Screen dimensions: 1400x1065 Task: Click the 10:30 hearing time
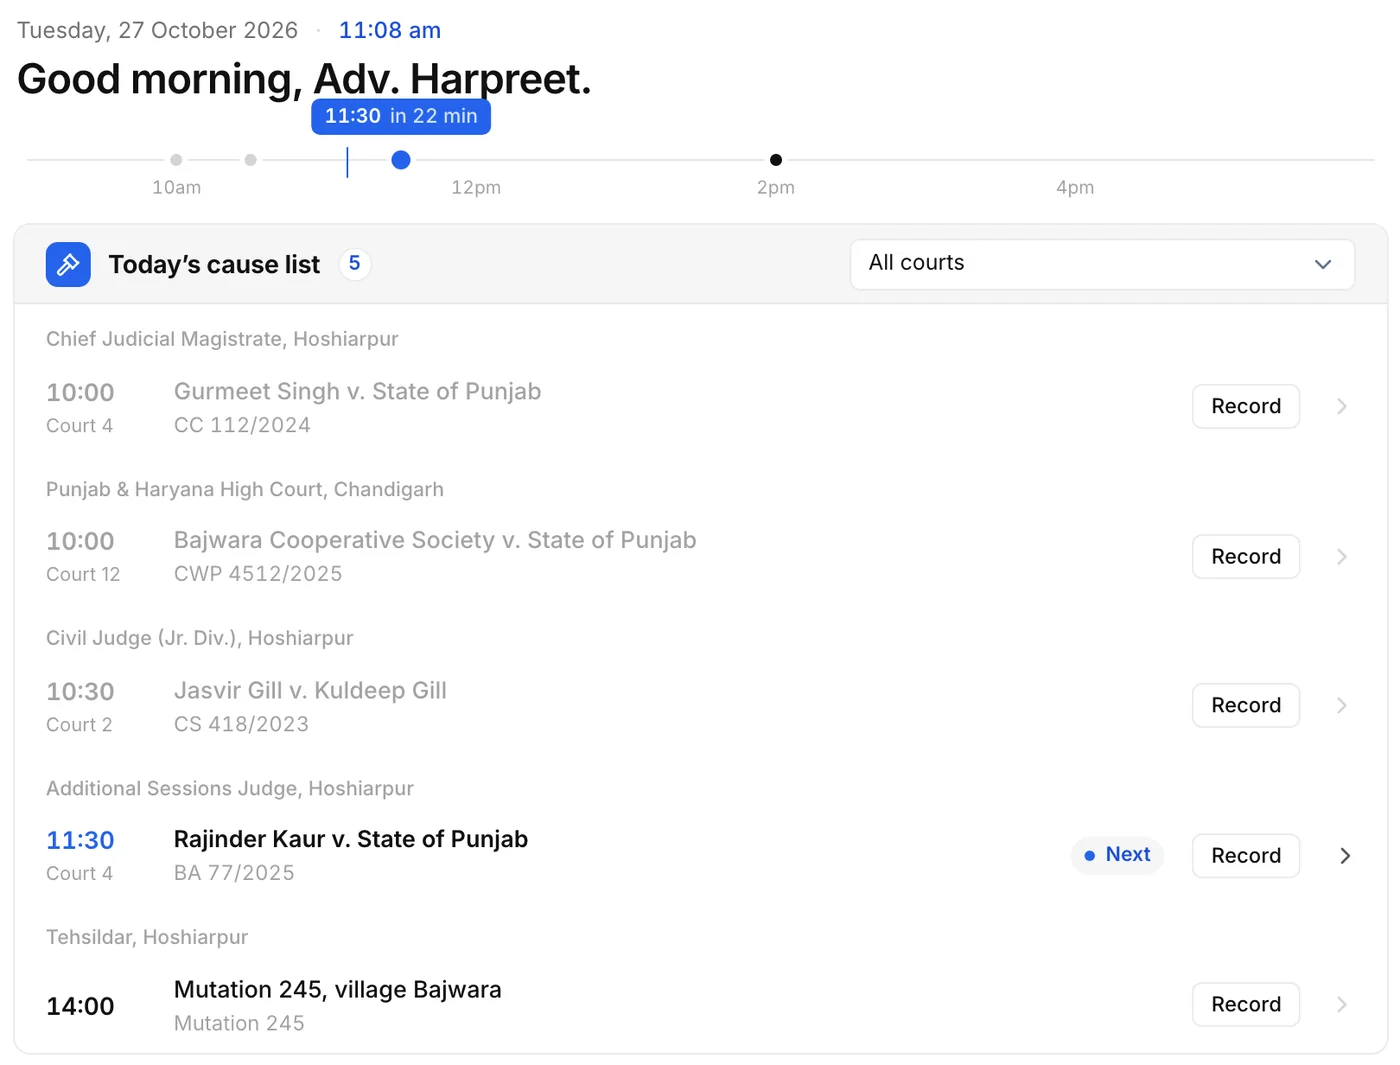(x=80, y=691)
